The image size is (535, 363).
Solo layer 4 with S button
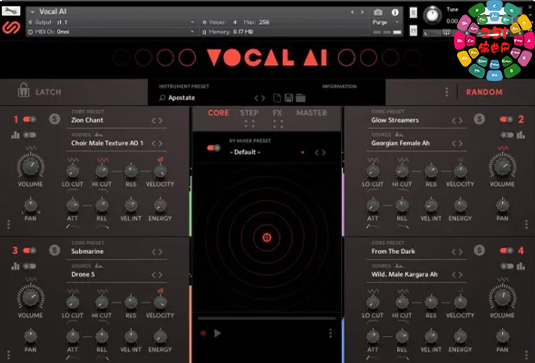click(479, 250)
